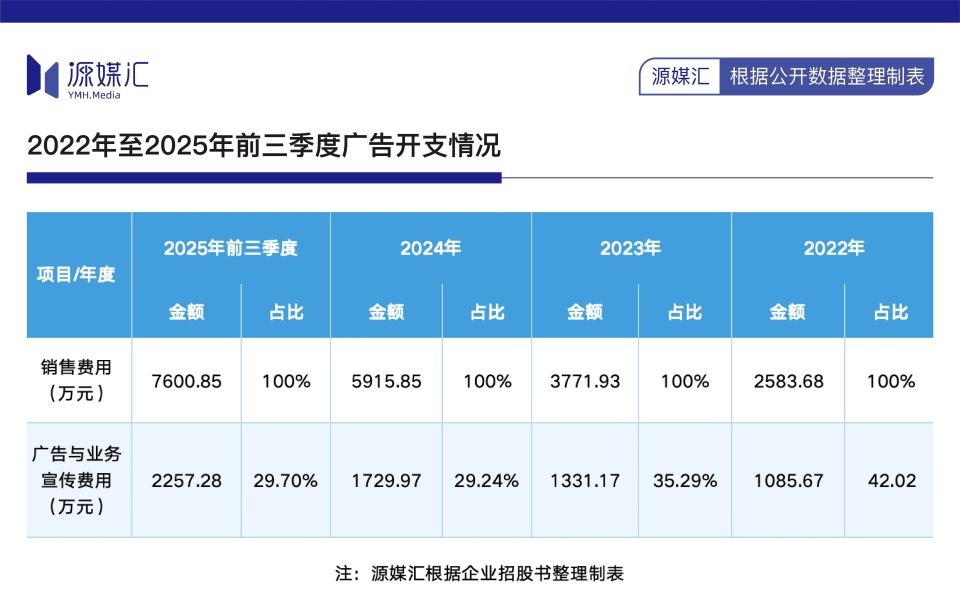Click the value 3771.93
Viewport: 960px width, 615px height.
[x=585, y=382]
